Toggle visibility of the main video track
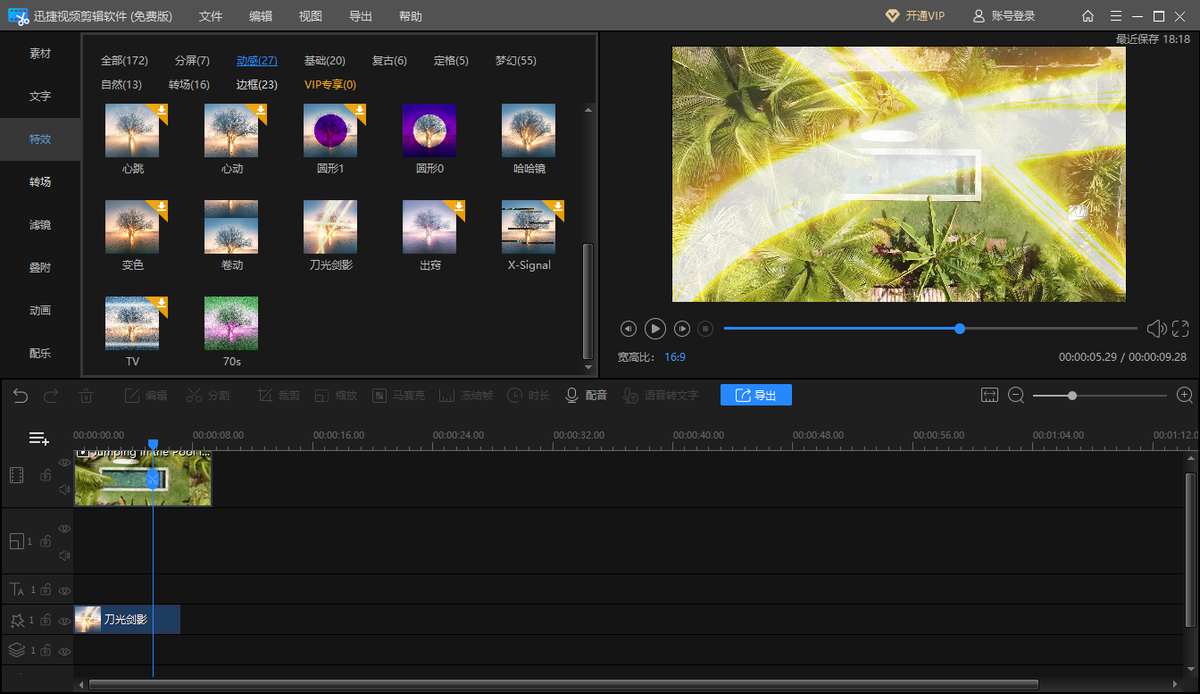The height and width of the screenshot is (694, 1200). pyautogui.click(x=65, y=463)
